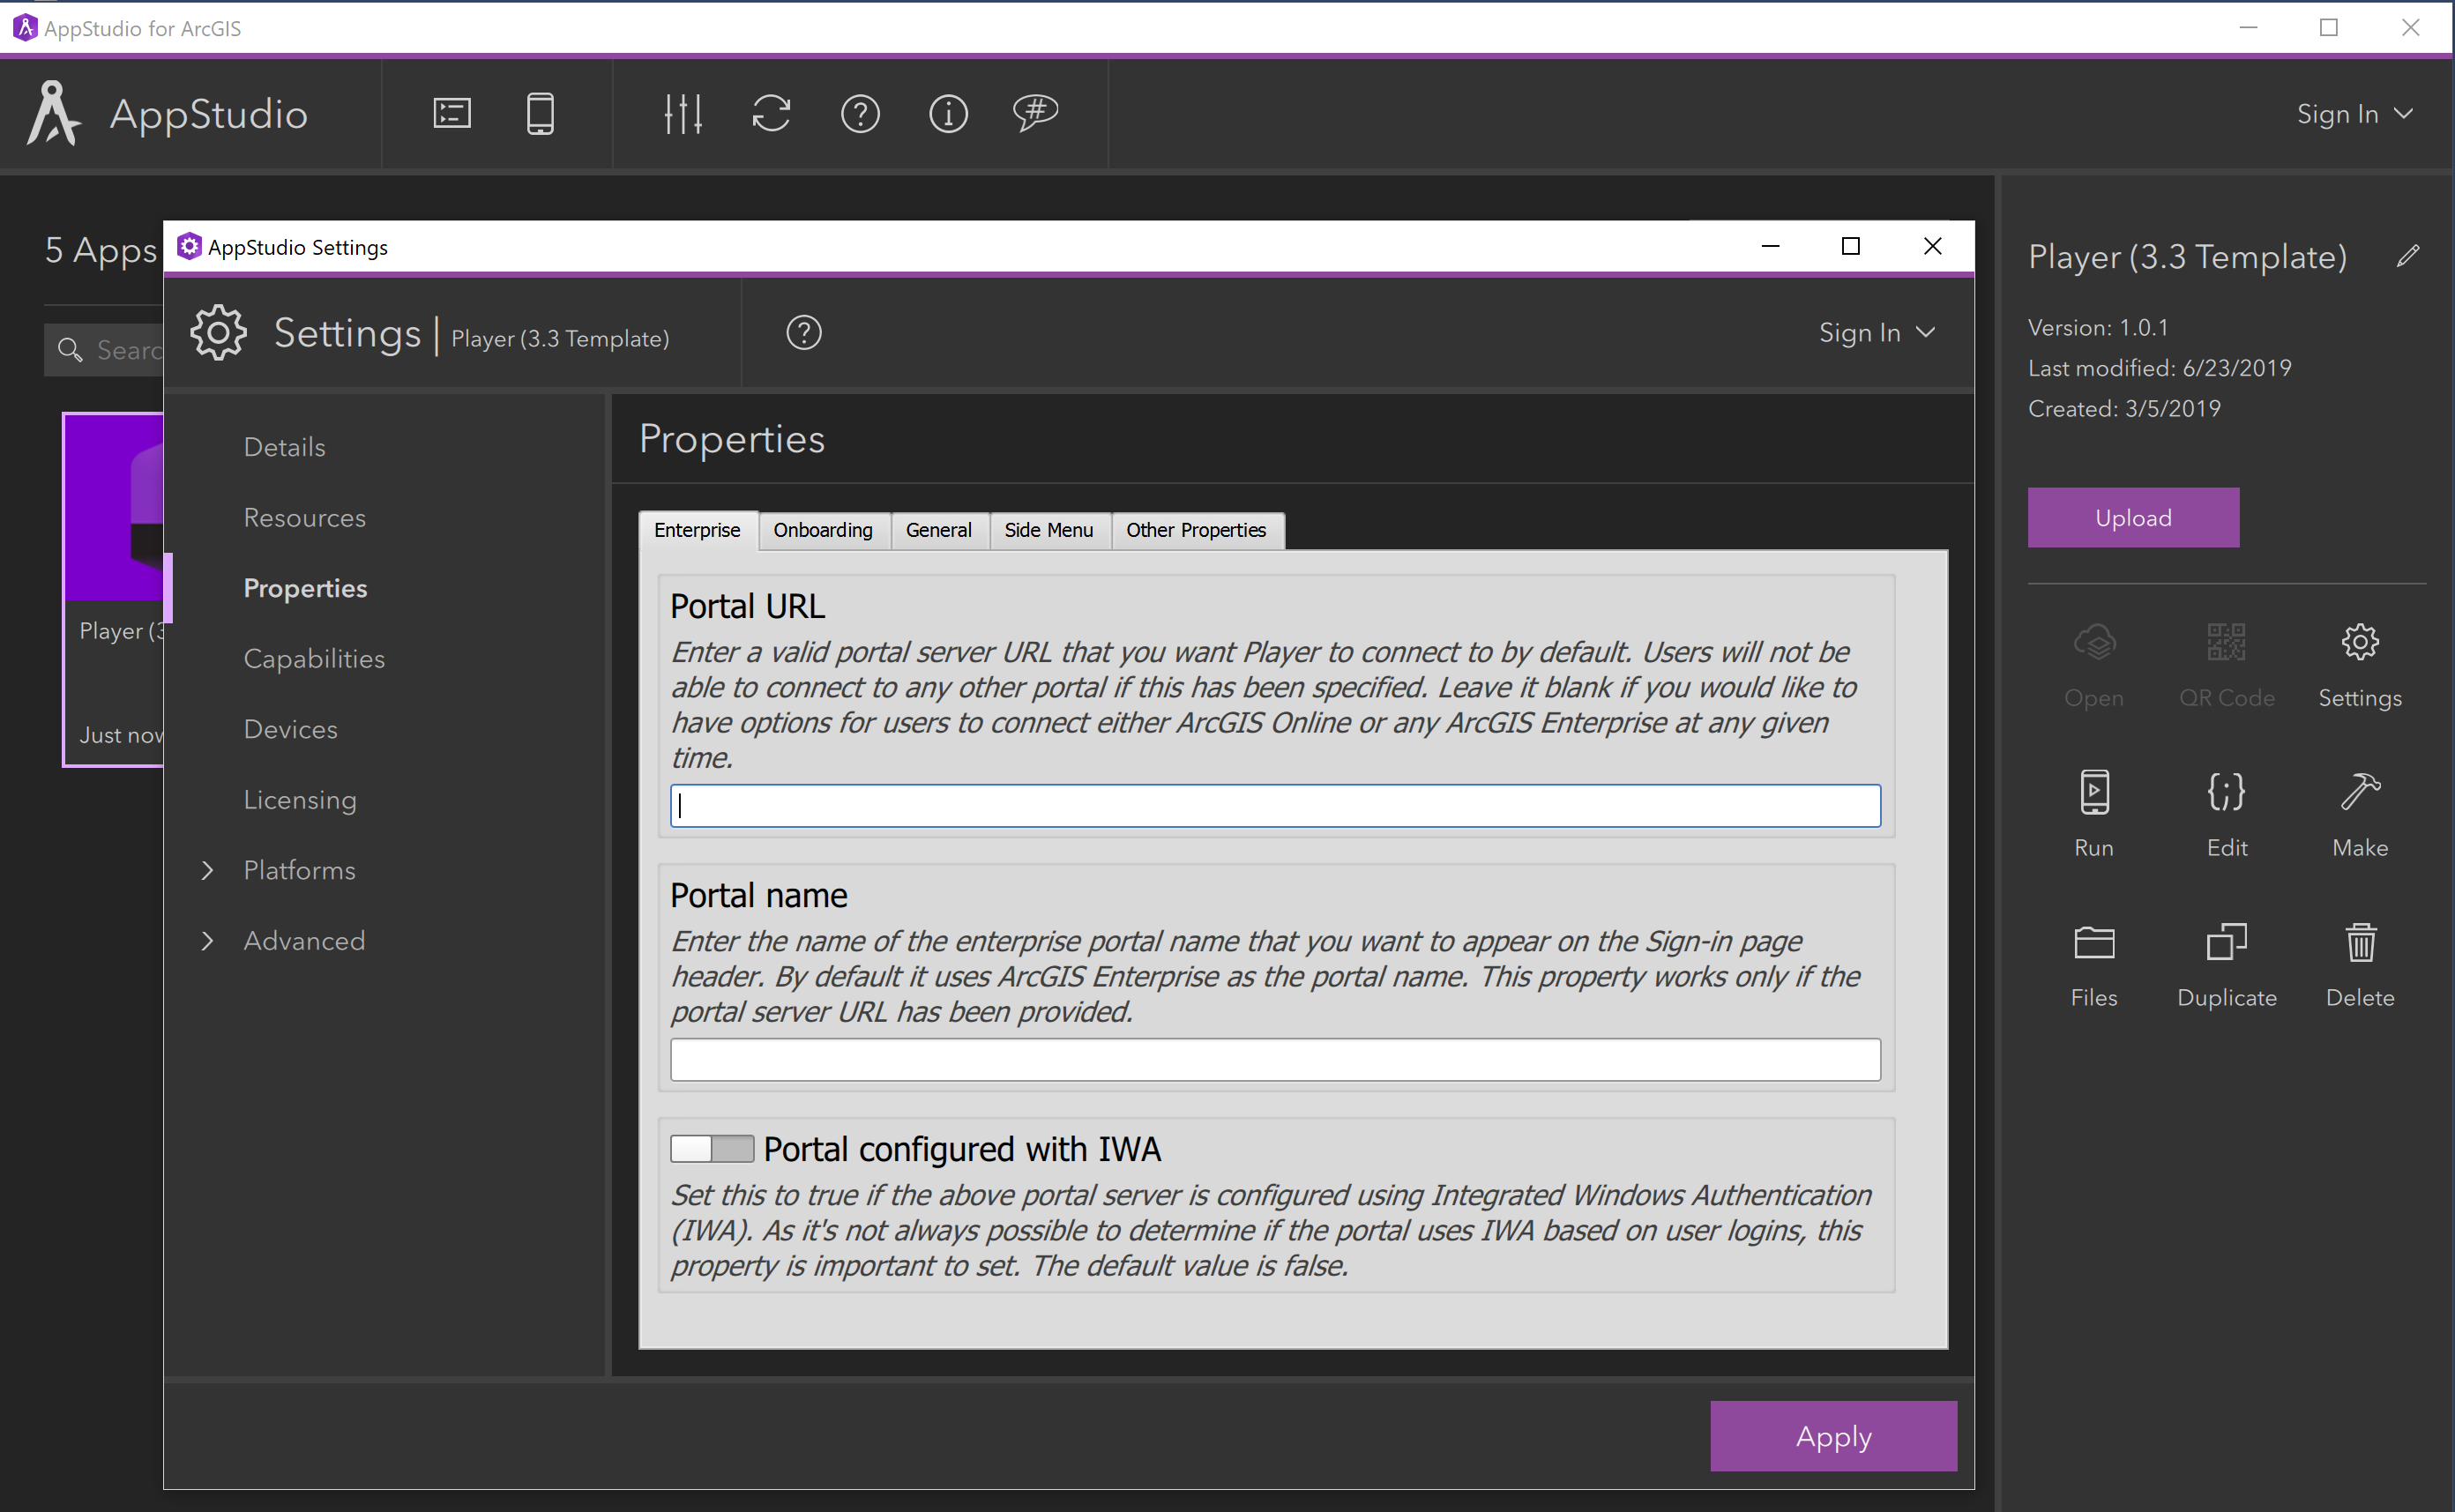The width and height of the screenshot is (2455, 1512).
Task: Select the Mobile view icon
Action: [540, 110]
